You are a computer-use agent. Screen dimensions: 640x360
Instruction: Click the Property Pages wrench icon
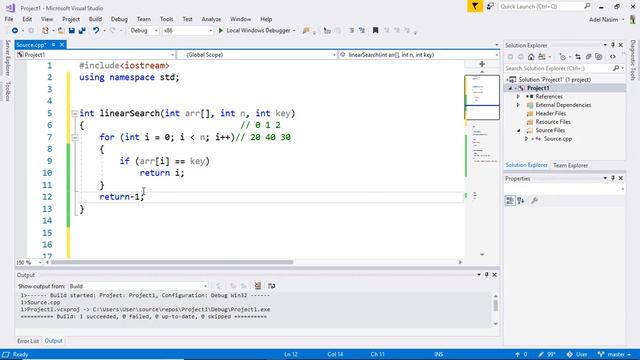[534, 200]
